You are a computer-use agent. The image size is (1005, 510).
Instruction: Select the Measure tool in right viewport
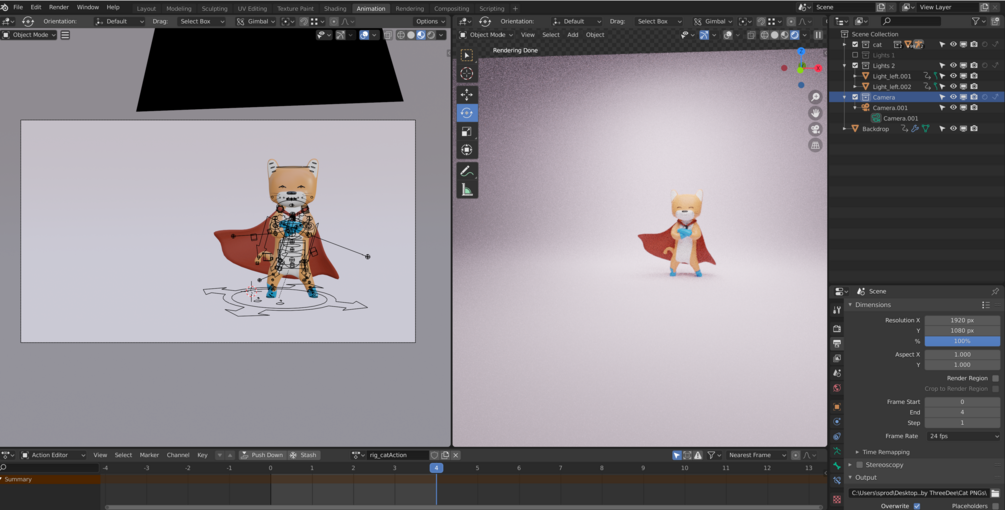coord(467,190)
